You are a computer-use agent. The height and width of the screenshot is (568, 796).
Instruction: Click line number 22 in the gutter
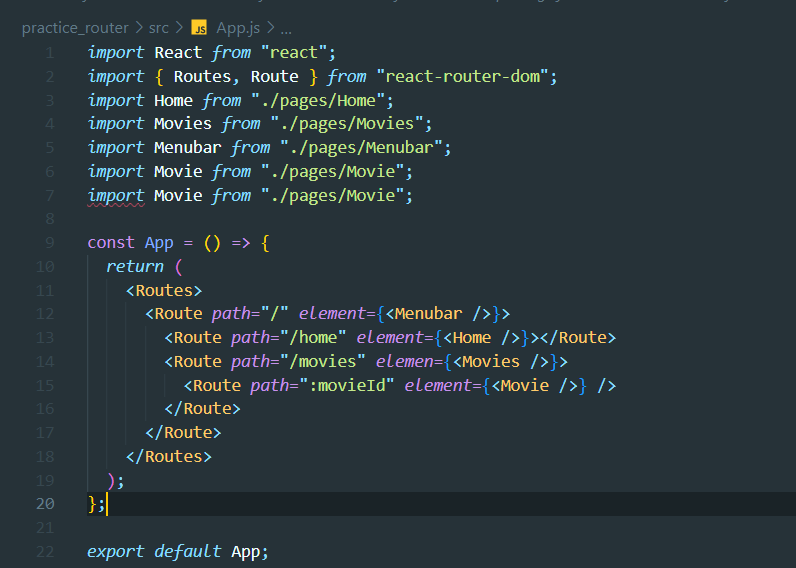45,551
